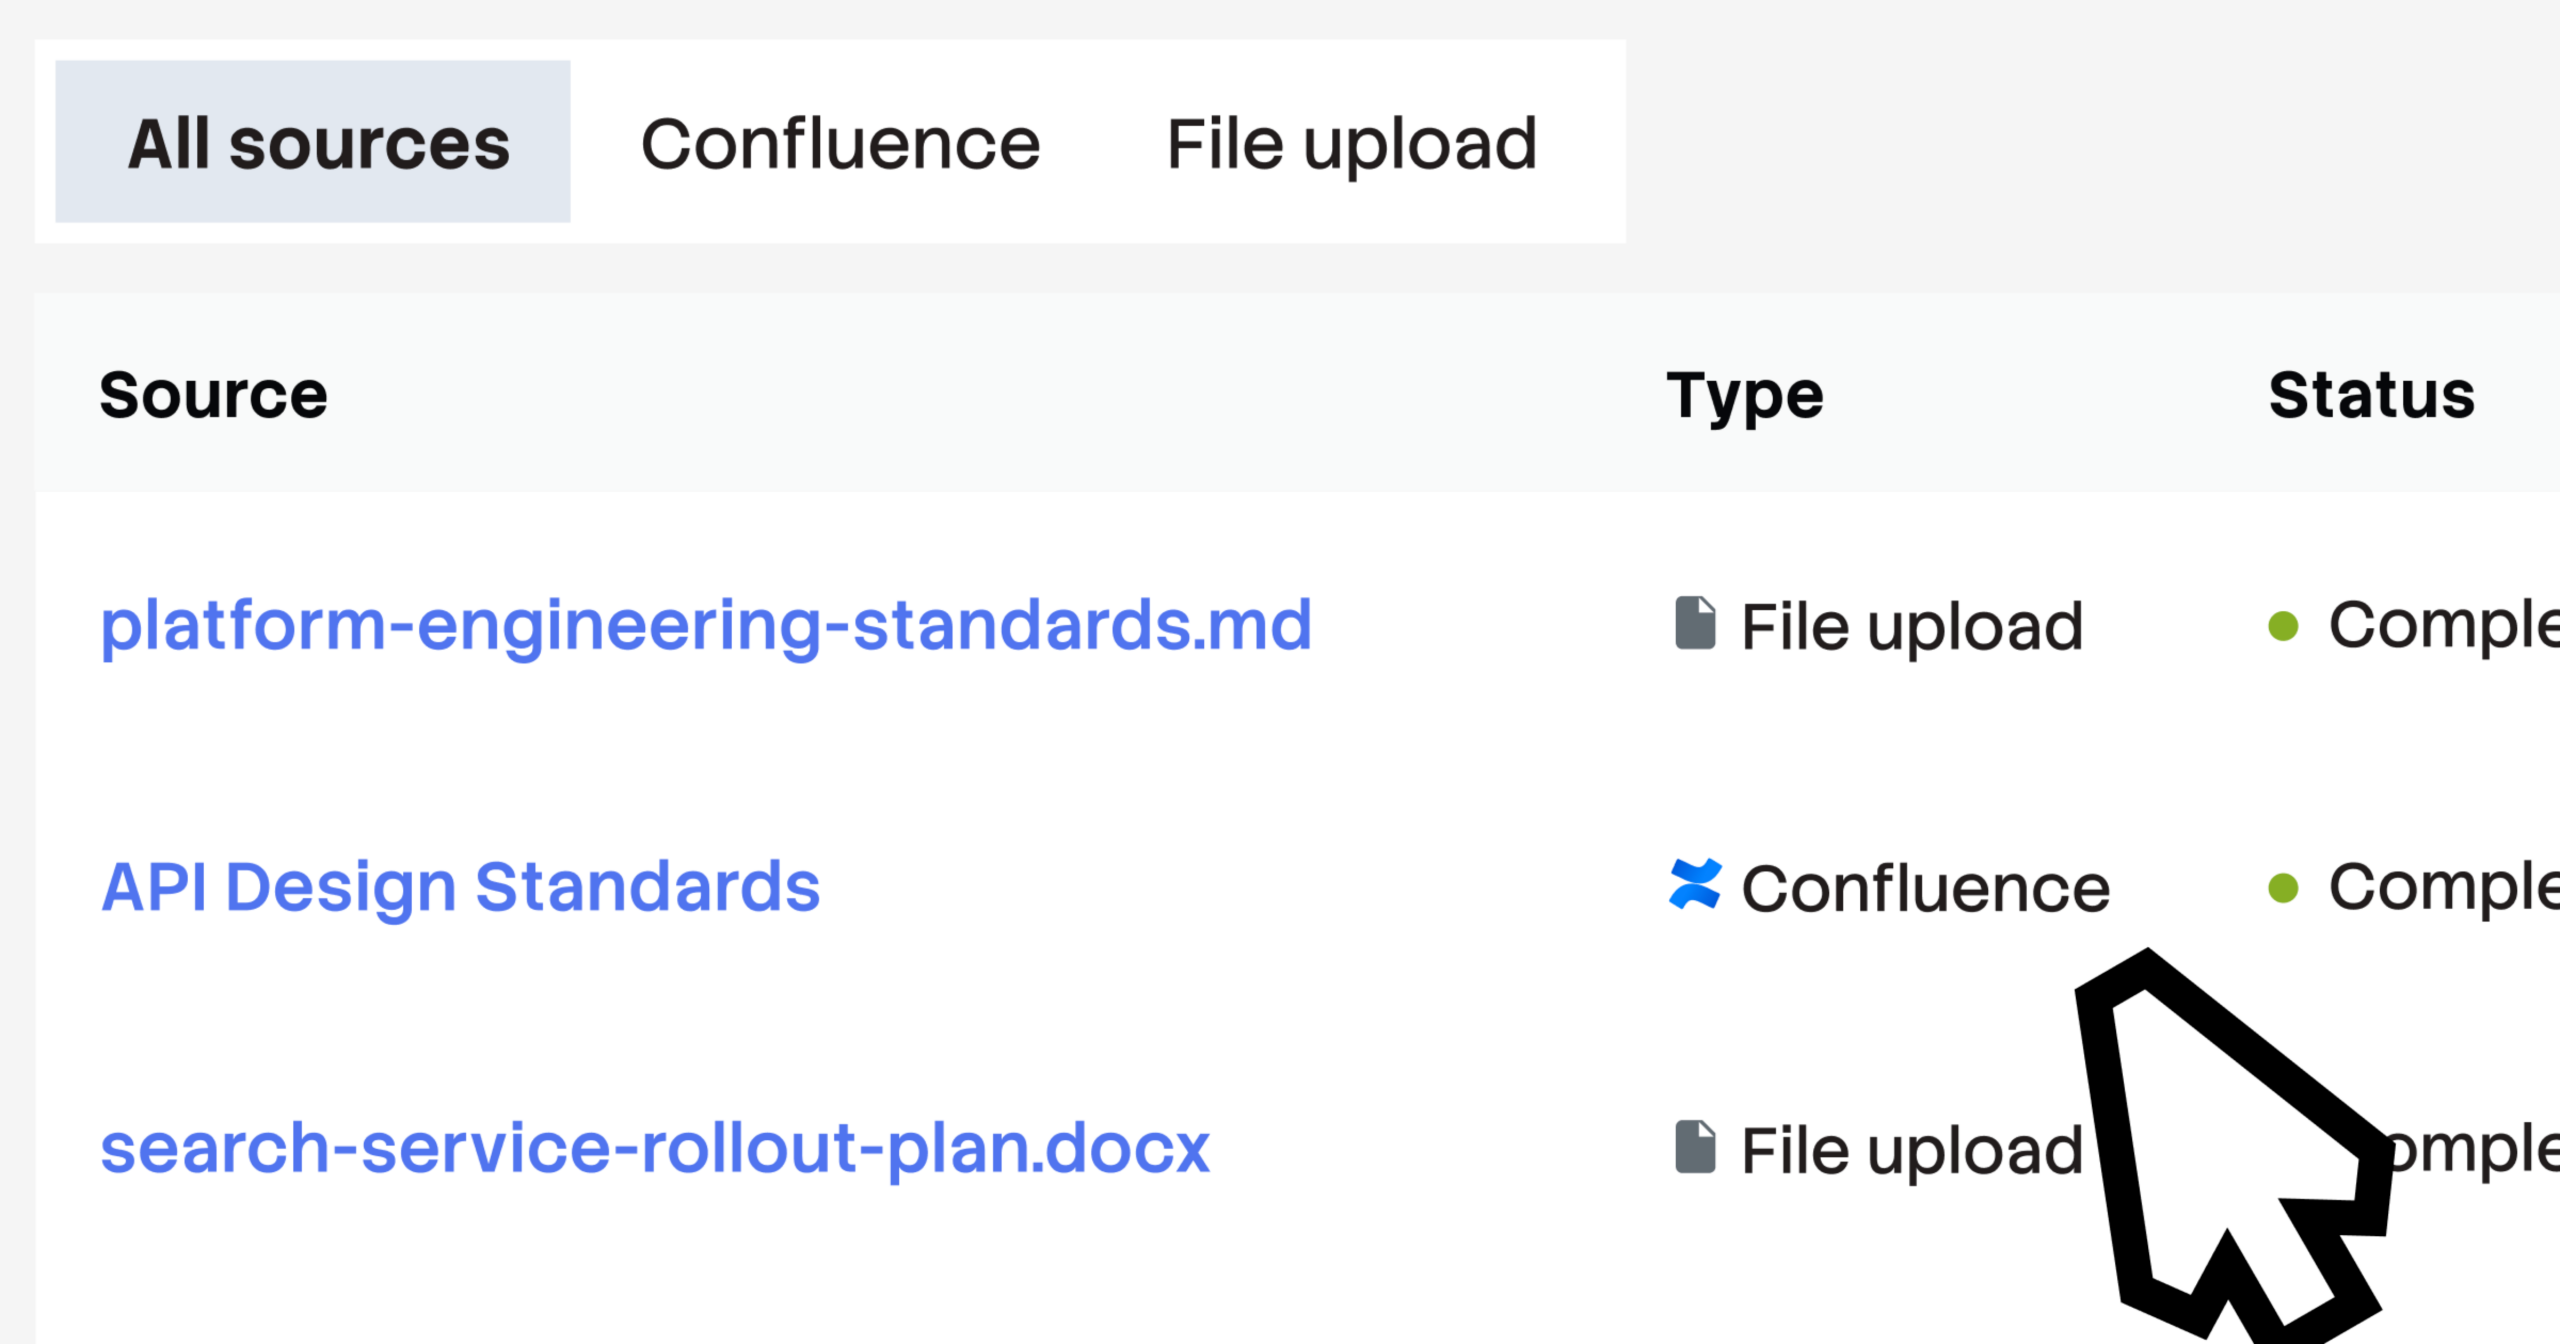The height and width of the screenshot is (1344, 2560).
Task: Click the Type column header
Action: (x=1744, y=395)
